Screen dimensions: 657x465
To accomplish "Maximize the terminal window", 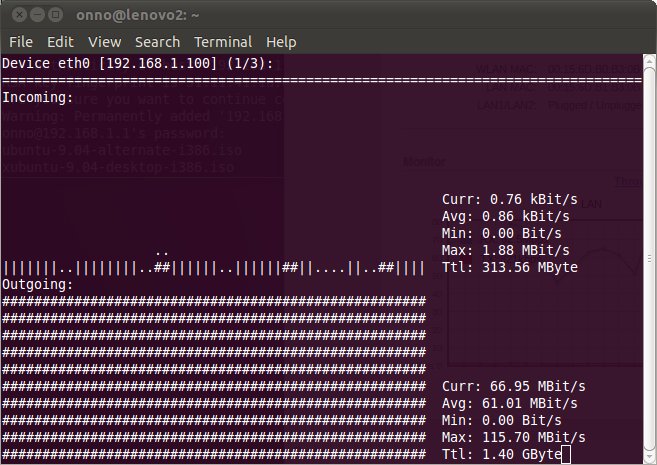I will pos(56,14).
